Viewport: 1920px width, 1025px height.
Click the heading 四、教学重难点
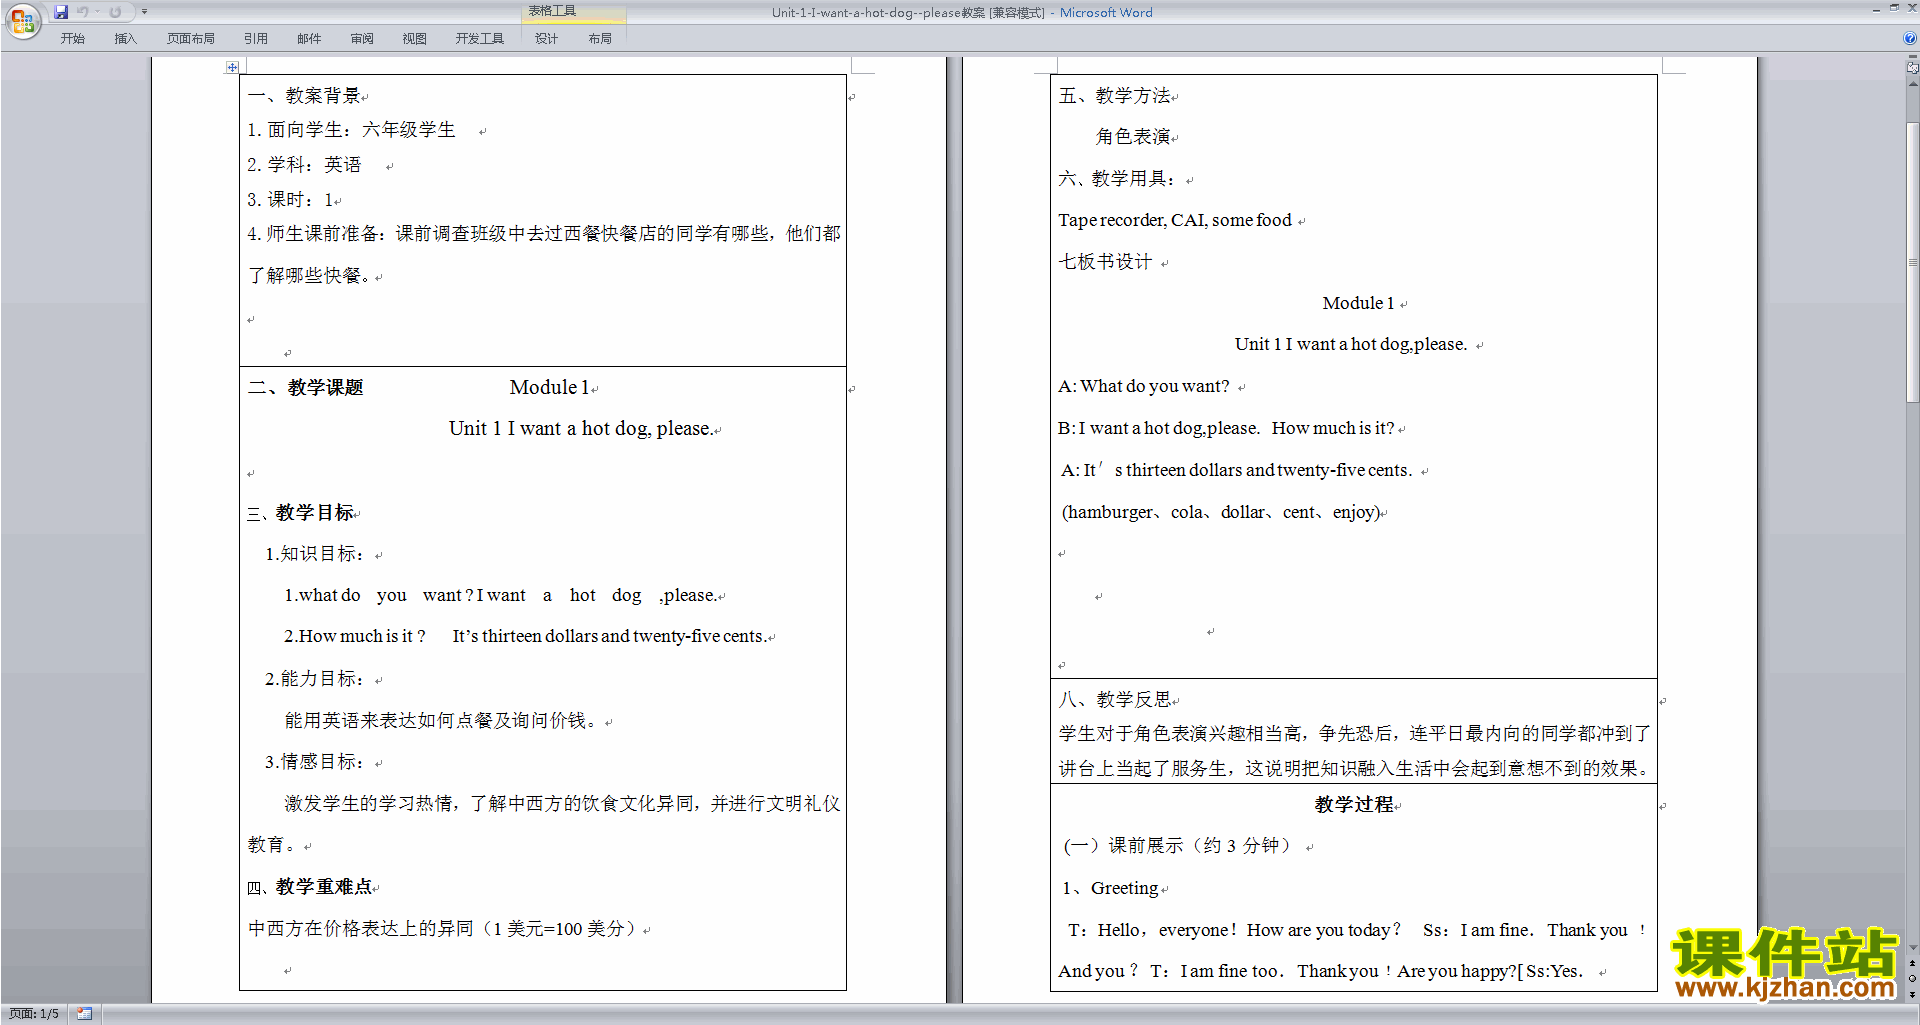pyautogui.click(x=310, y=887)
